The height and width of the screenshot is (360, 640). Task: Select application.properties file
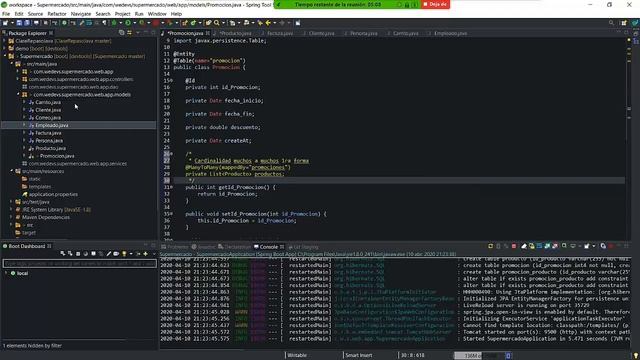pyautogui.click(x=53, y=195)
